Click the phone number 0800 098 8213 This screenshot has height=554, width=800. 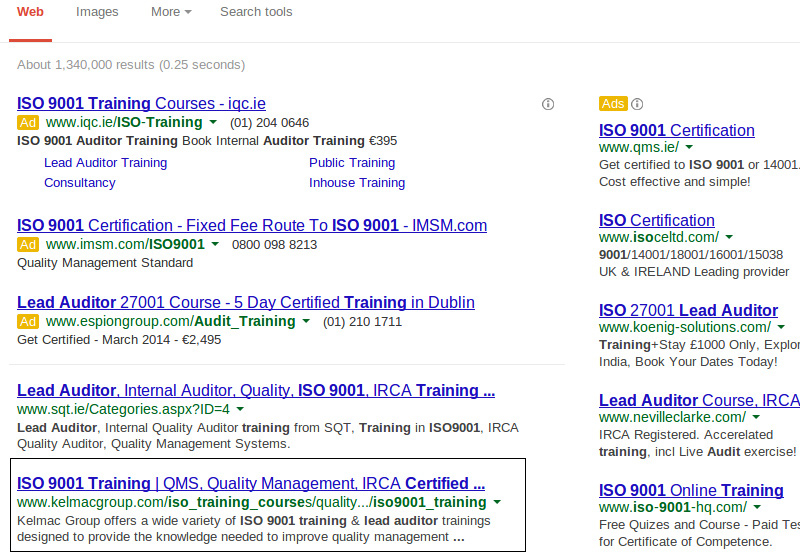click(274, 245)
